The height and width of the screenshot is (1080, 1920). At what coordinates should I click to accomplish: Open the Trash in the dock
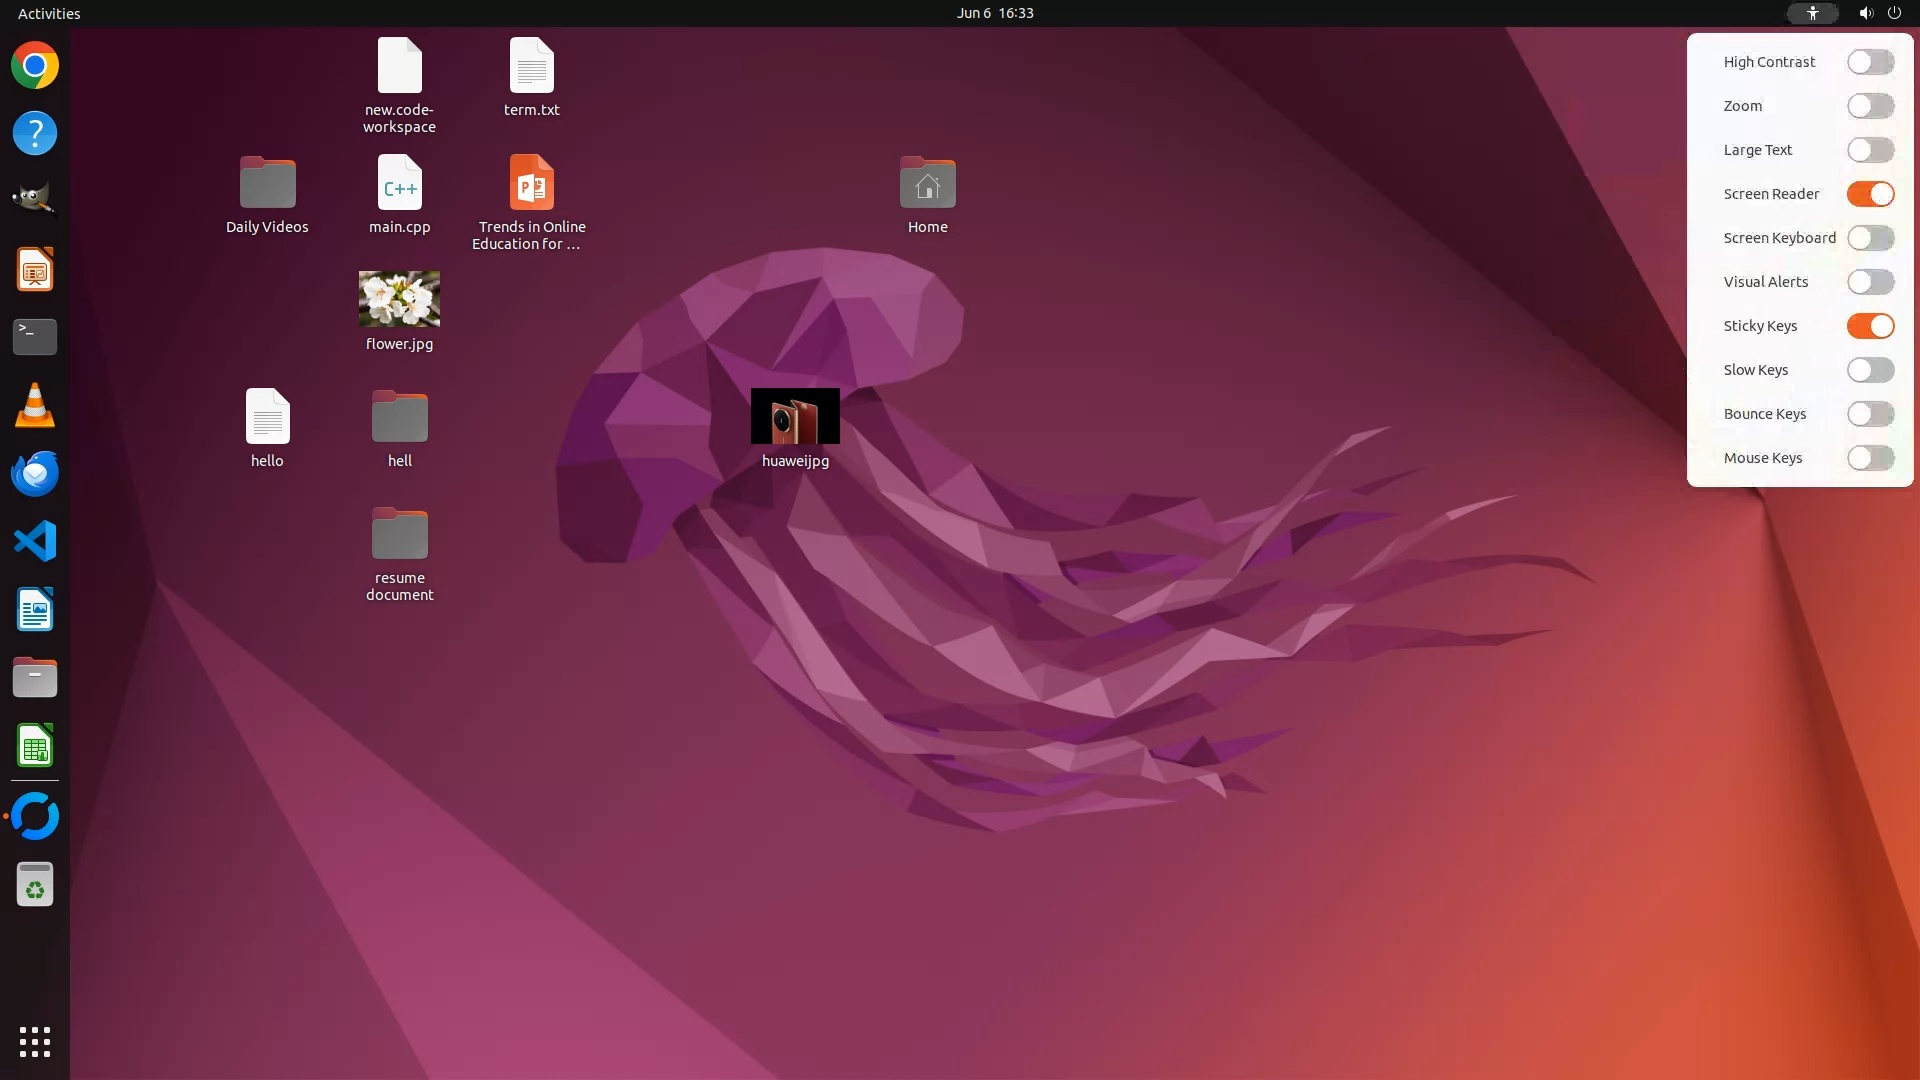click(35, 884)
